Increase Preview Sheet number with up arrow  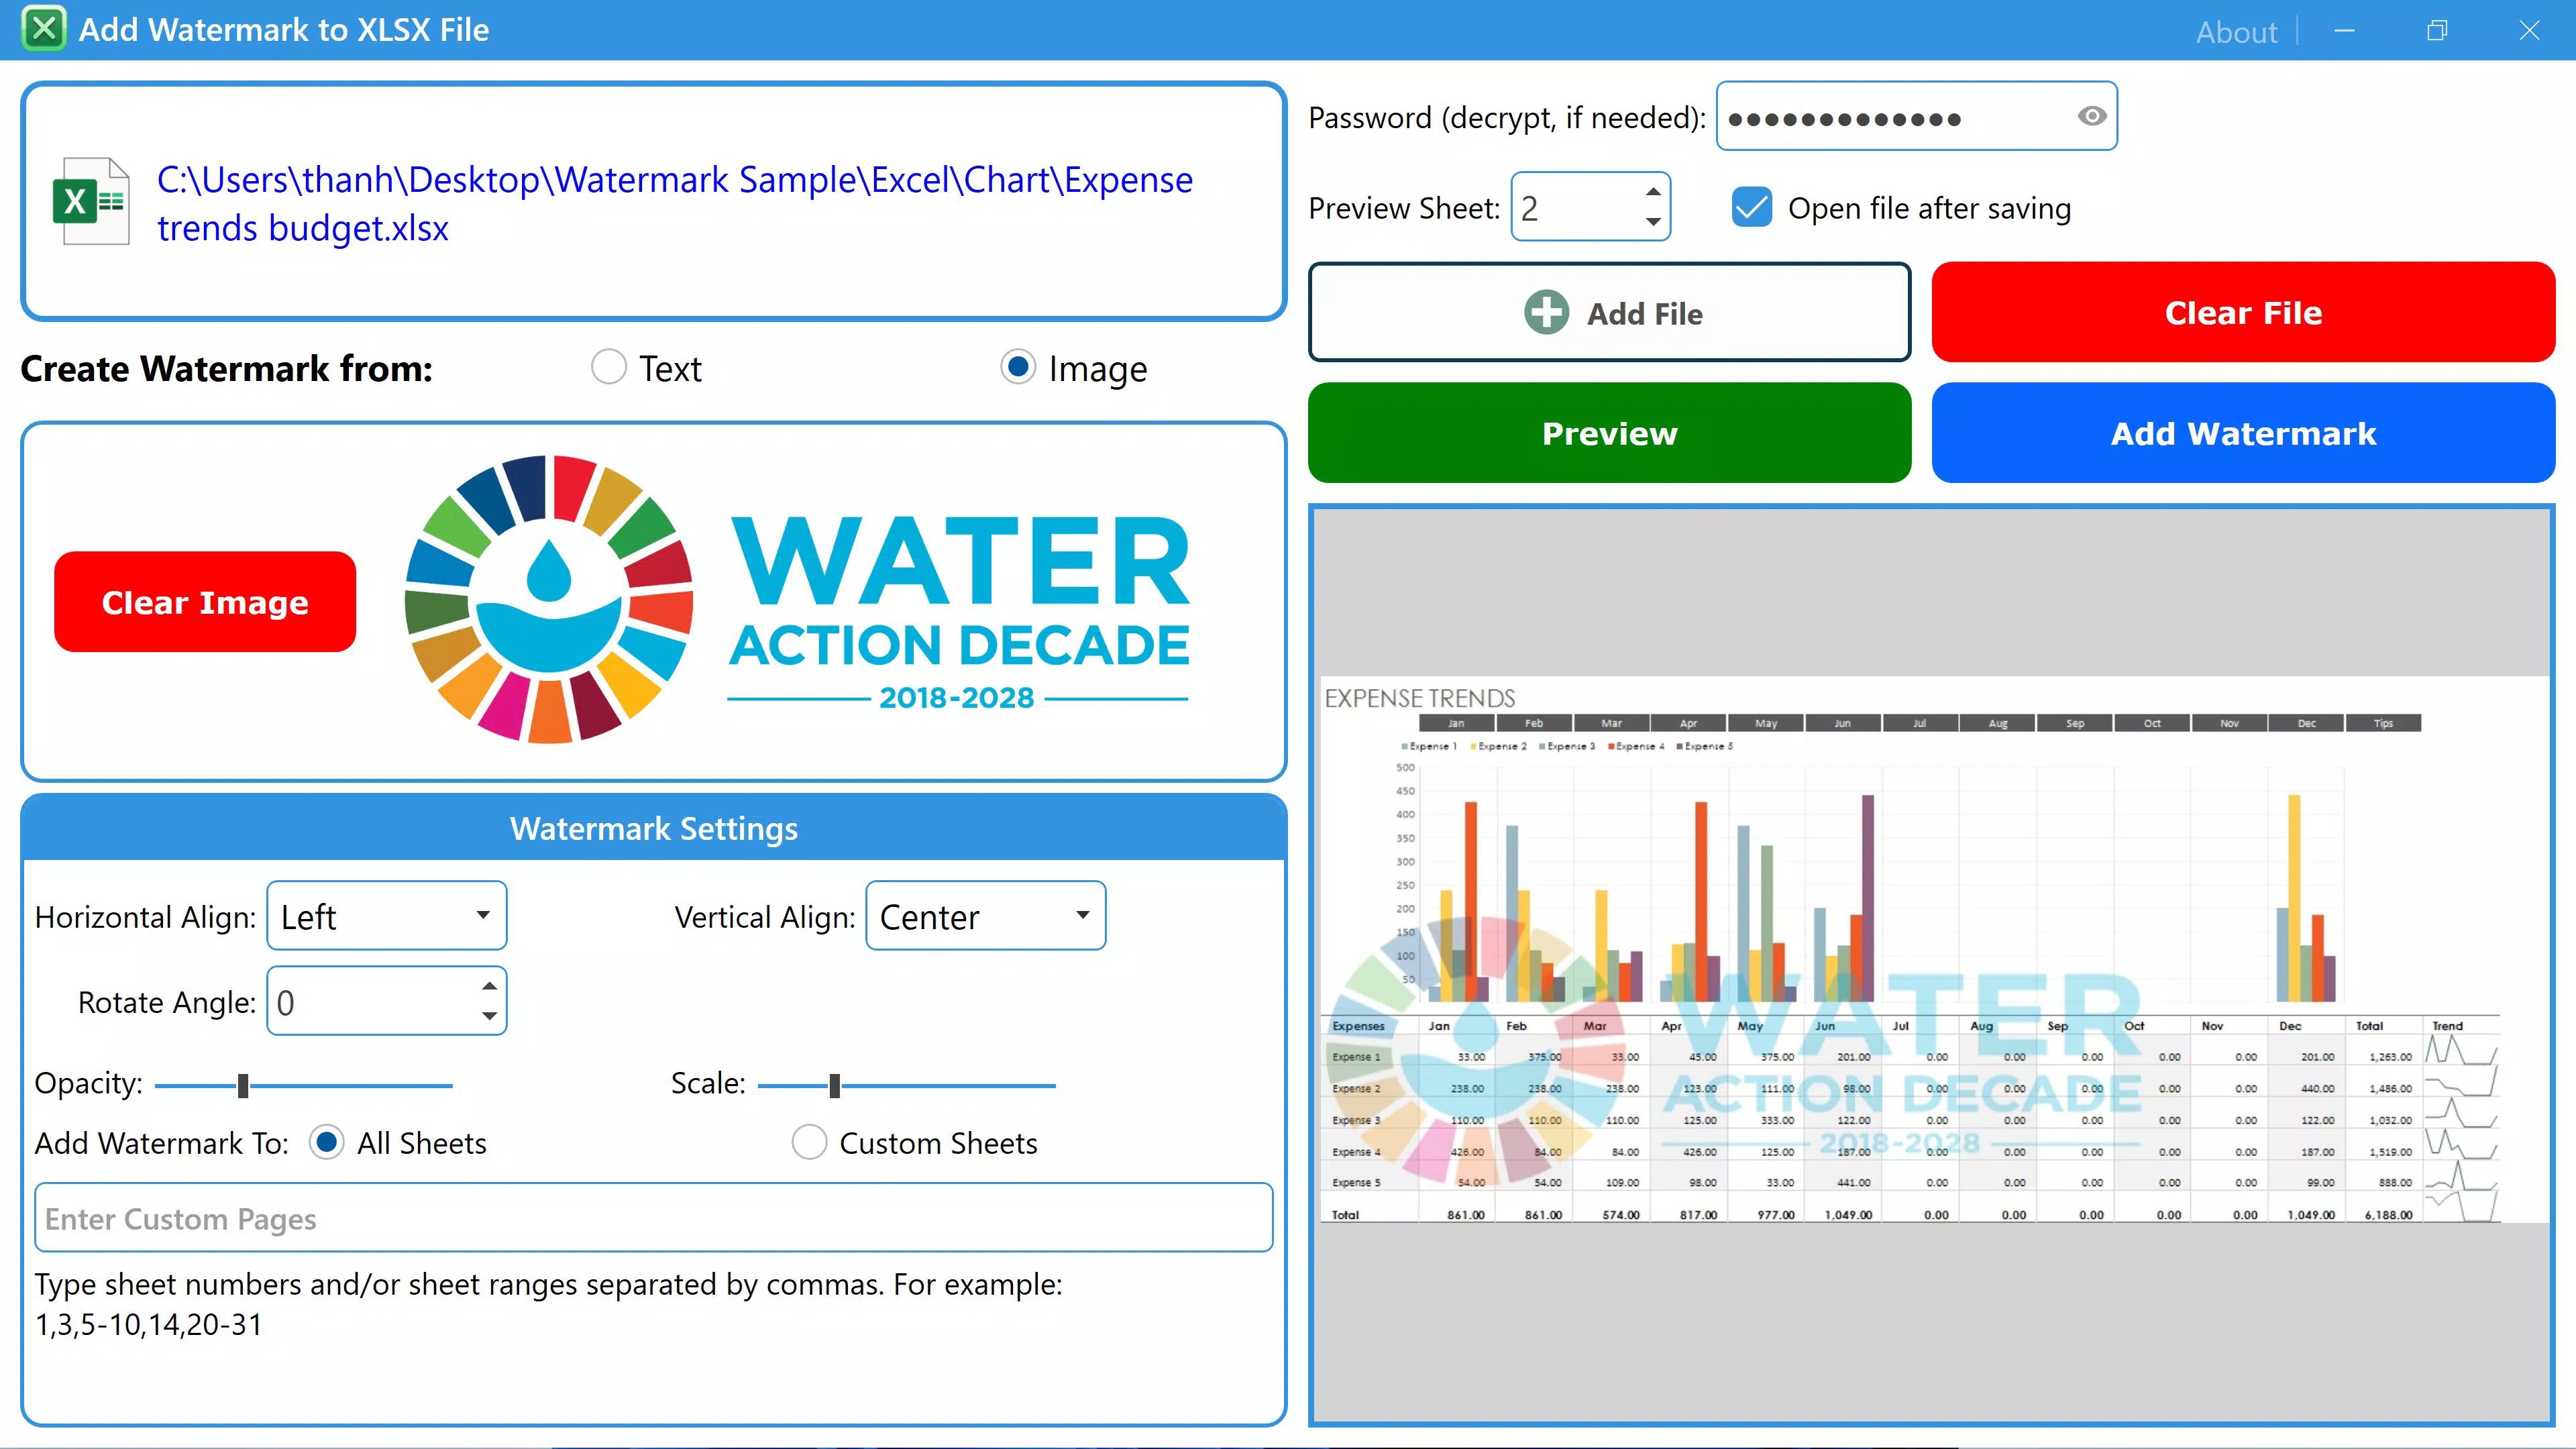pos(1653,192)
